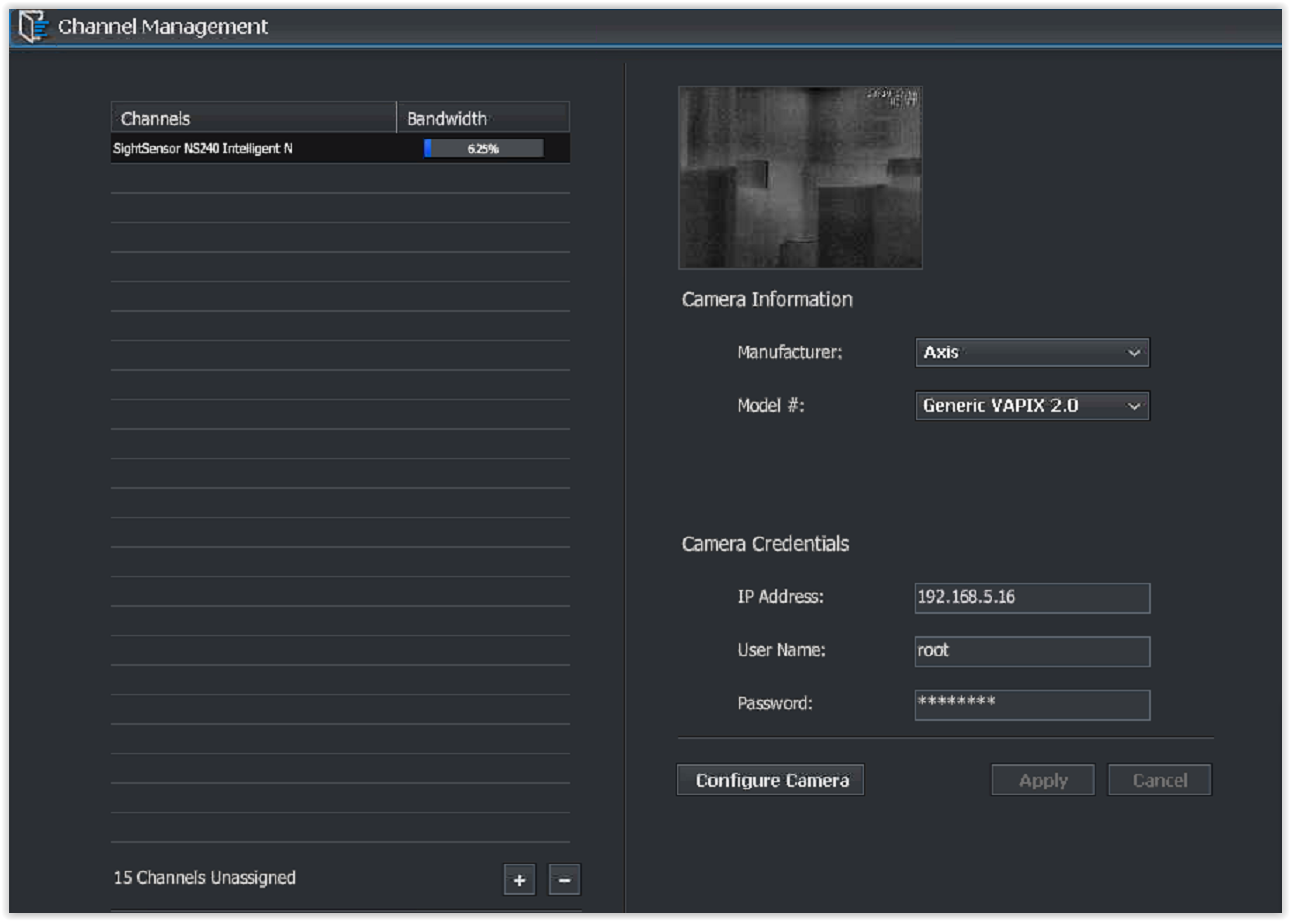The height and width of the screenshot is (921, 1290).
Task: Click the masked Password field
Action: point(1032,704)
